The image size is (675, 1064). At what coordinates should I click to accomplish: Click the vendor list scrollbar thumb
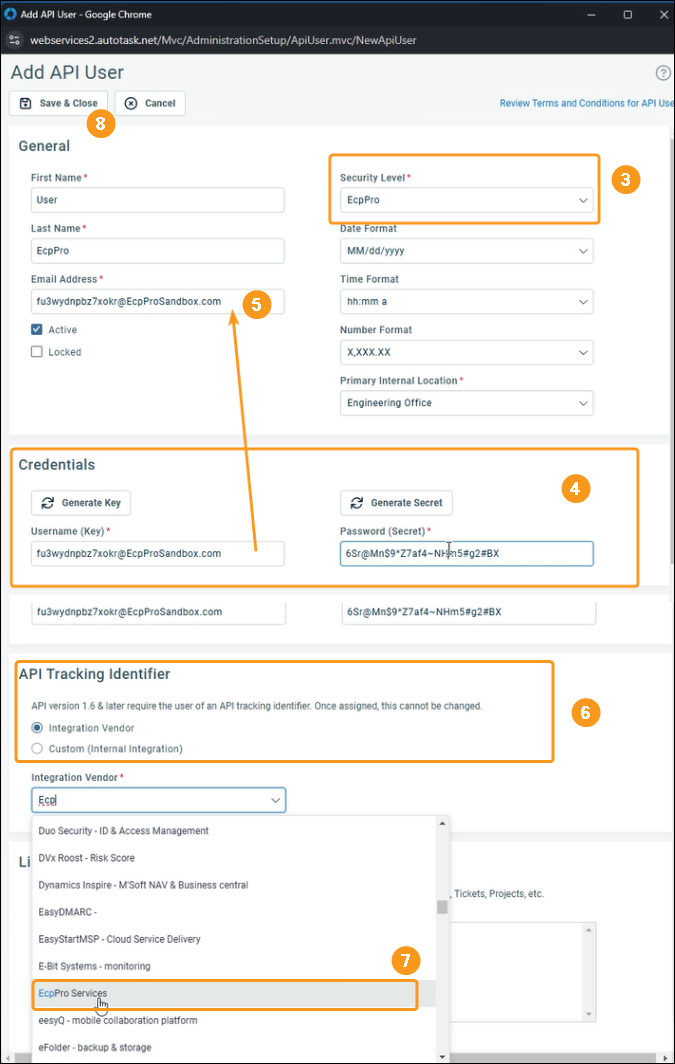click(x=442, y=907)
